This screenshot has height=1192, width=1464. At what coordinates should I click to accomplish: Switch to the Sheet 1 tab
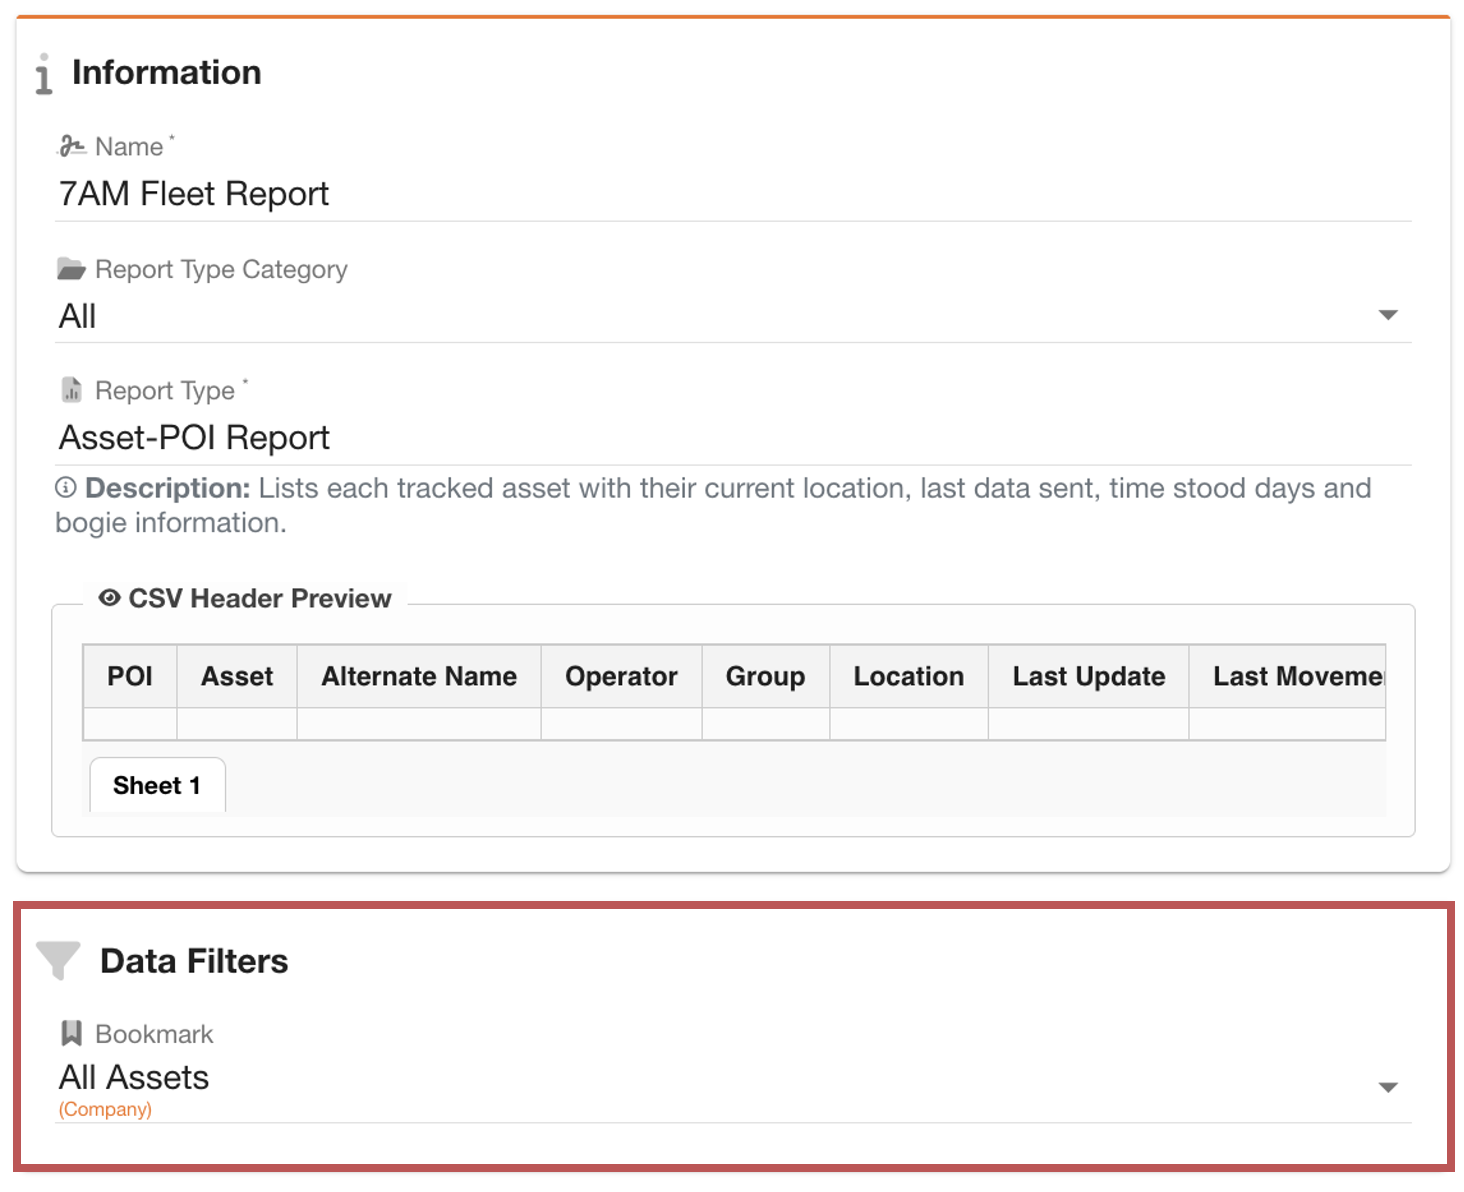[x=157, y=785]
